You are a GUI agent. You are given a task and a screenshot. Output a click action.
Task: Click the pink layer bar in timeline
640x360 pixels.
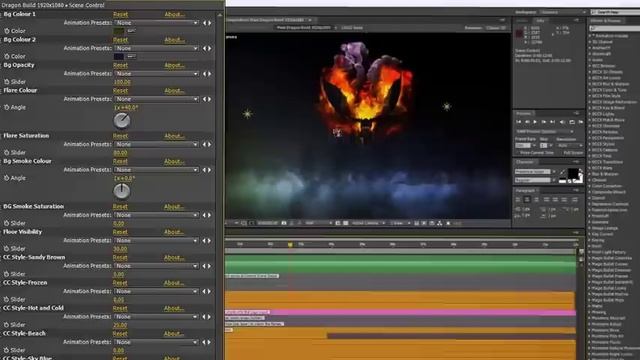[400, 312]
